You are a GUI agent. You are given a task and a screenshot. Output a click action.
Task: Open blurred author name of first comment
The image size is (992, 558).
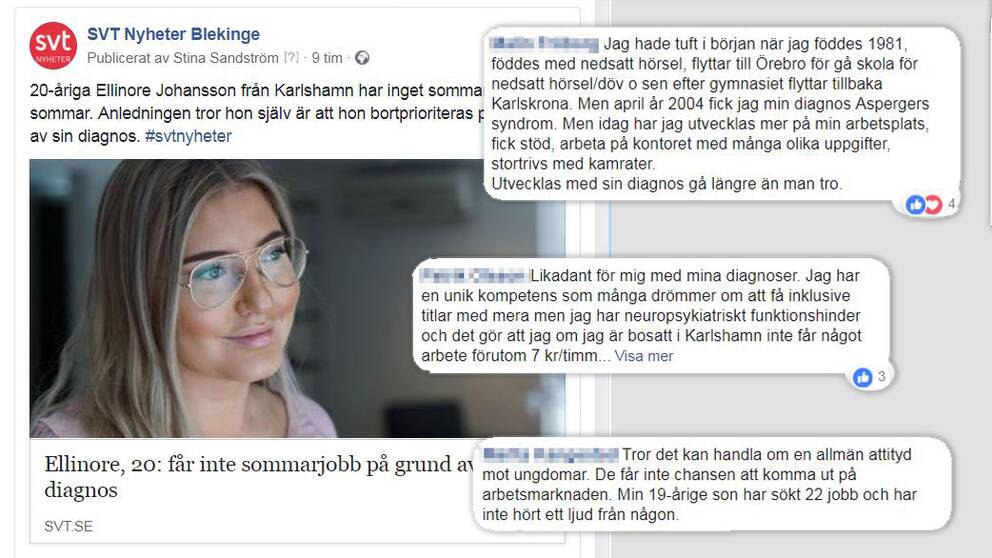[544, 44]
